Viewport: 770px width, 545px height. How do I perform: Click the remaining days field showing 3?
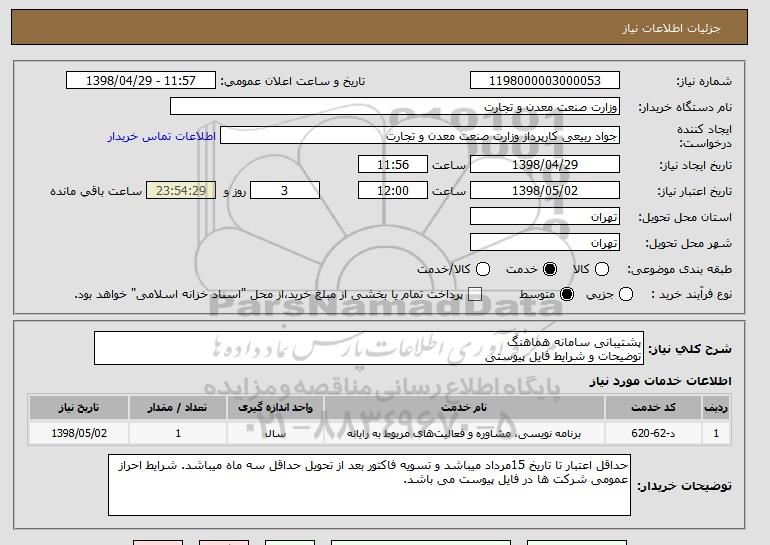pos(285,191)
